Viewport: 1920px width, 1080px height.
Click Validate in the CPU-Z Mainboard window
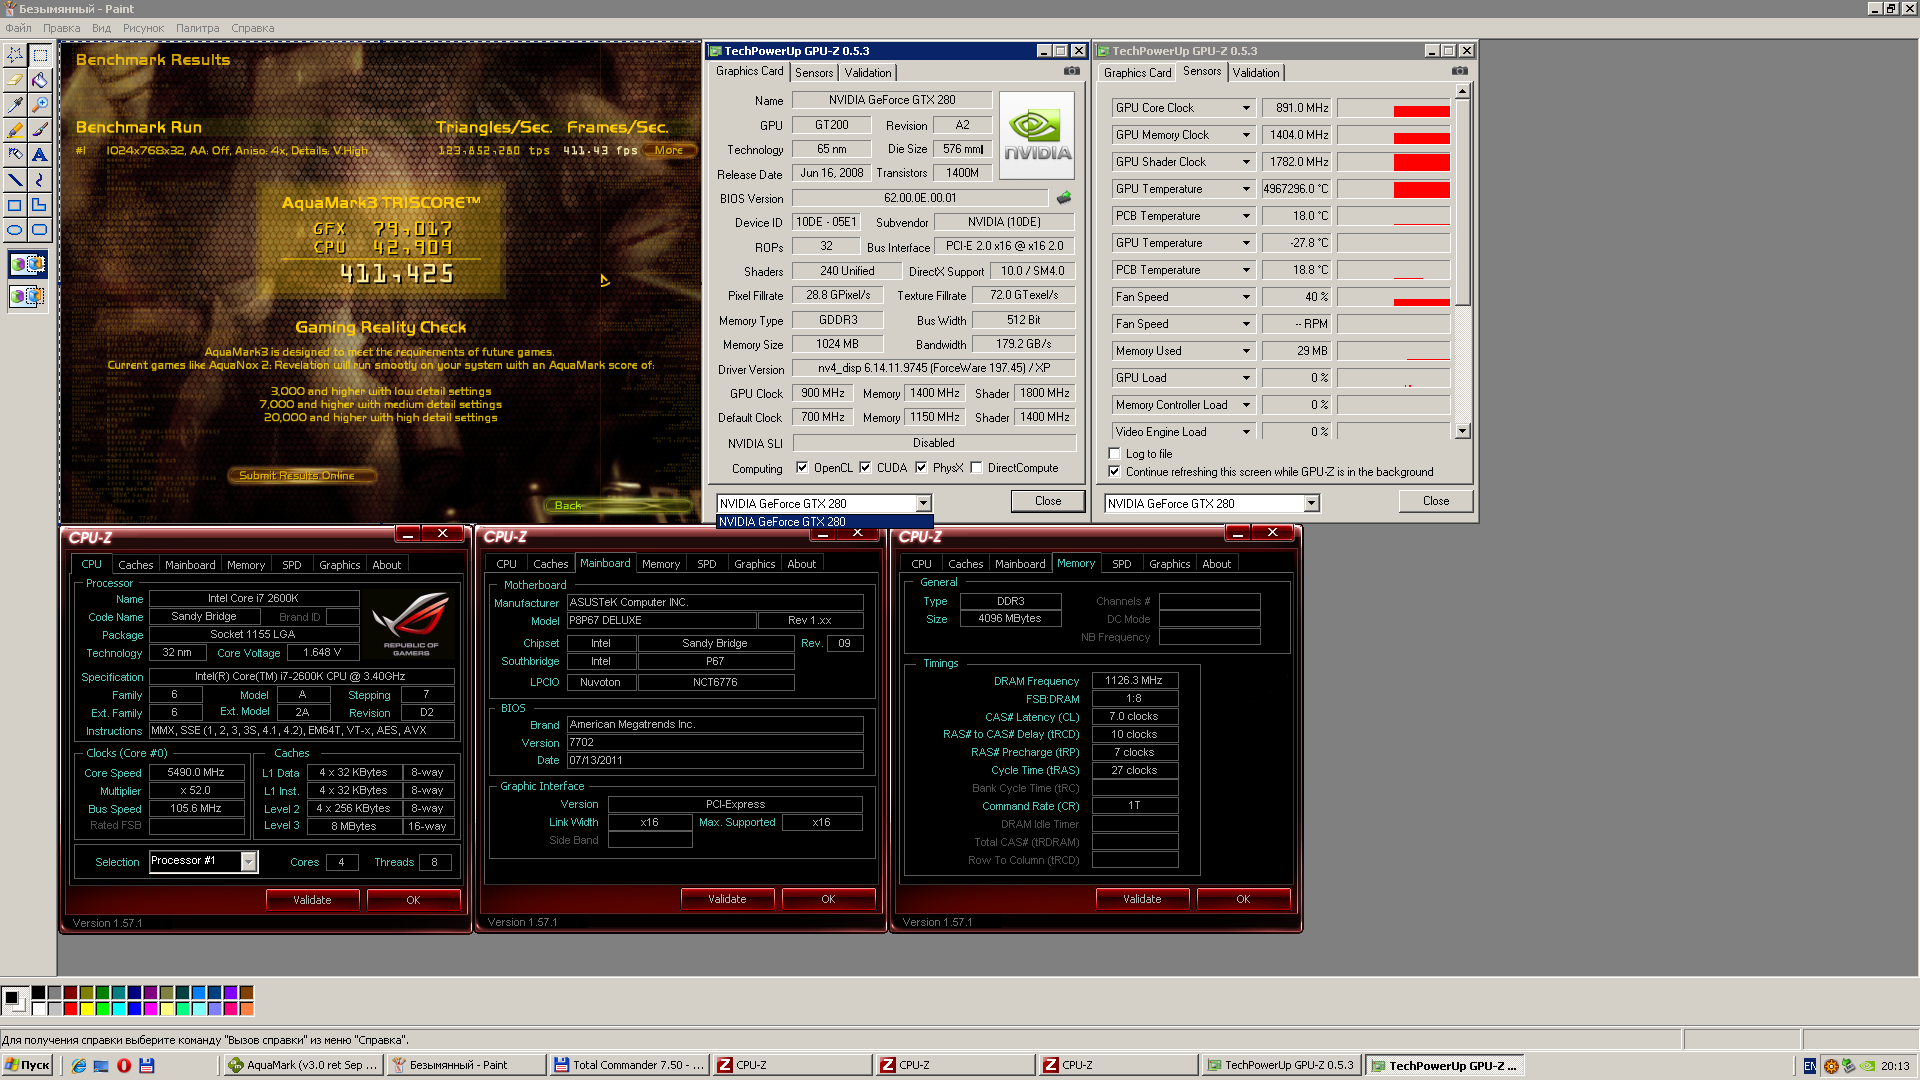[727, 899]
